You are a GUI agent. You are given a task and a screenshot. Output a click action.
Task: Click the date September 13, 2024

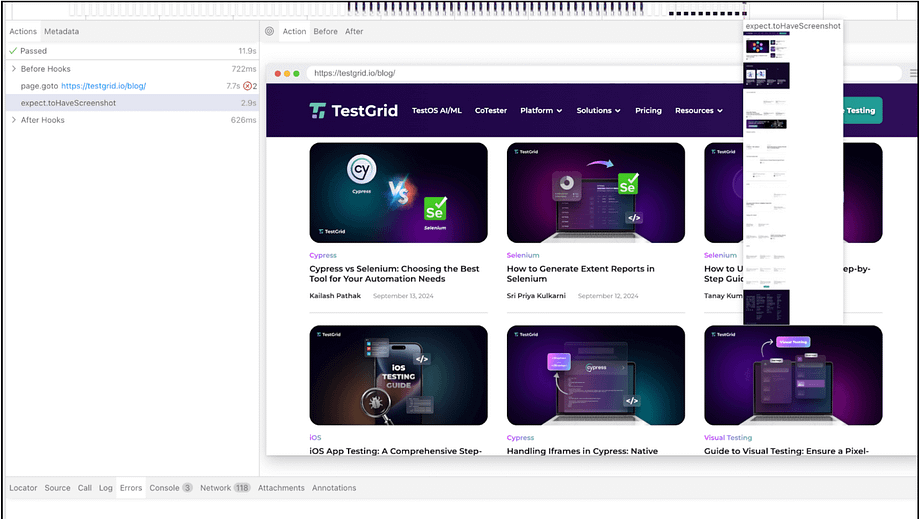click(403, 296)
